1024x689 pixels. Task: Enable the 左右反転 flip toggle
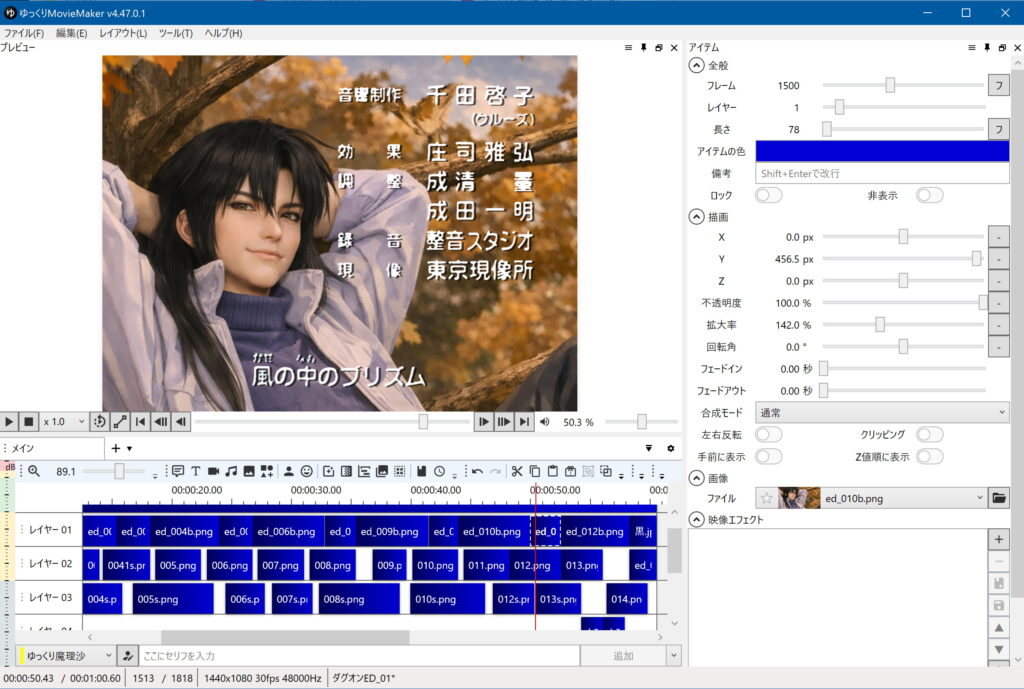(768, 435)
